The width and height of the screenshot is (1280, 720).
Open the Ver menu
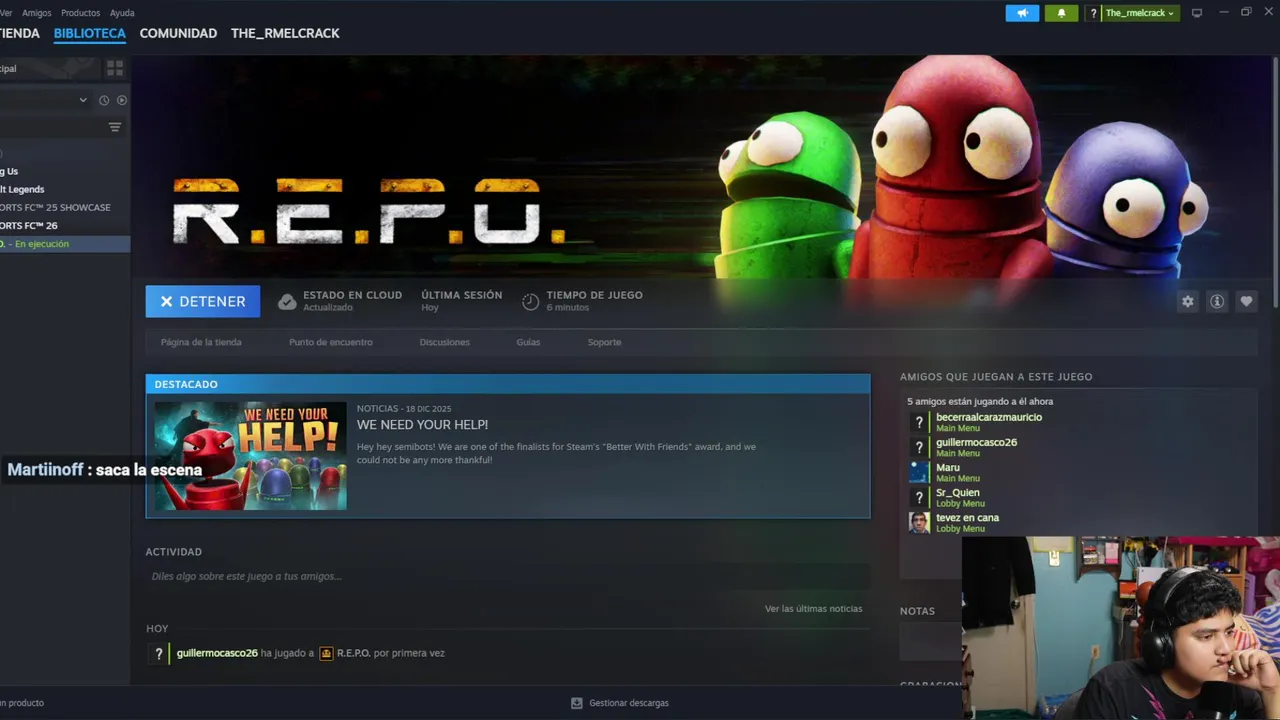coord(6,13)
